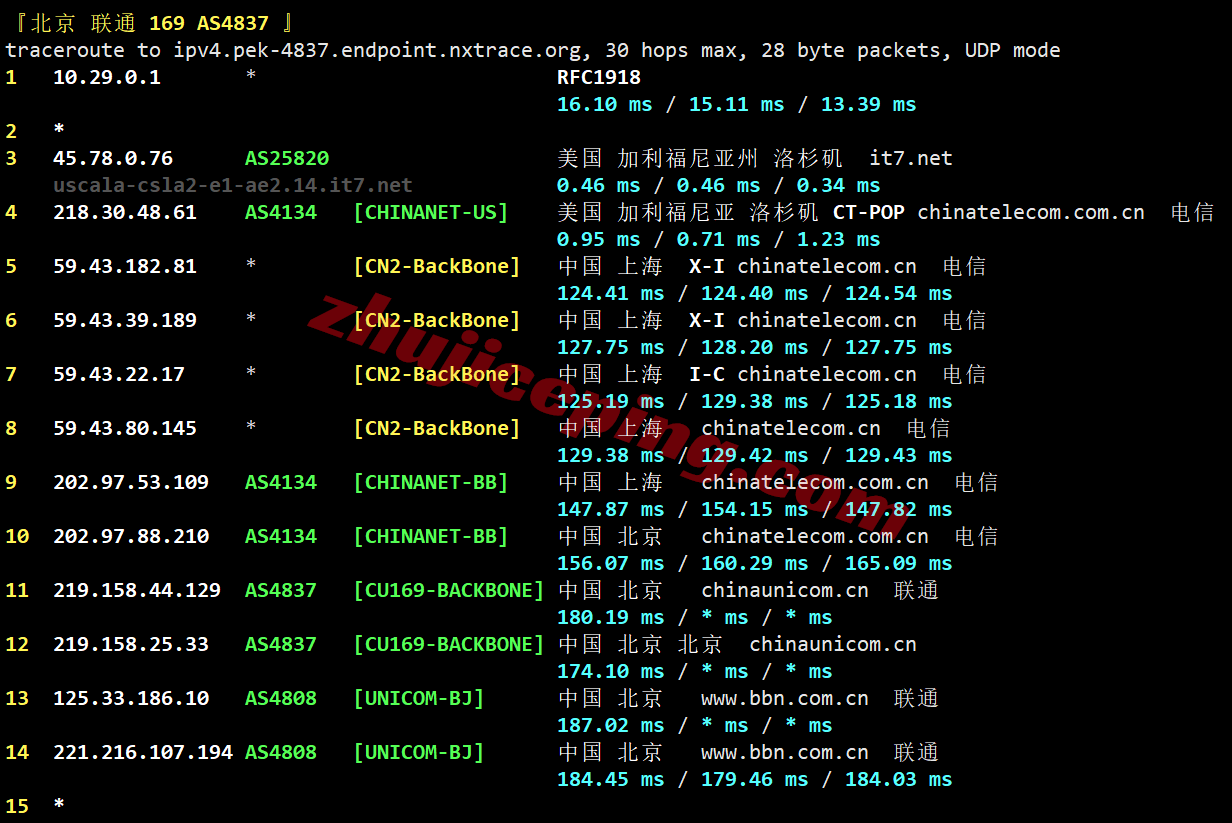Screen dimensions: 1232x823
Task: Select IP 125.33.186.10 on hop 13
Action: pyautogui.click(x=131, y=698)
